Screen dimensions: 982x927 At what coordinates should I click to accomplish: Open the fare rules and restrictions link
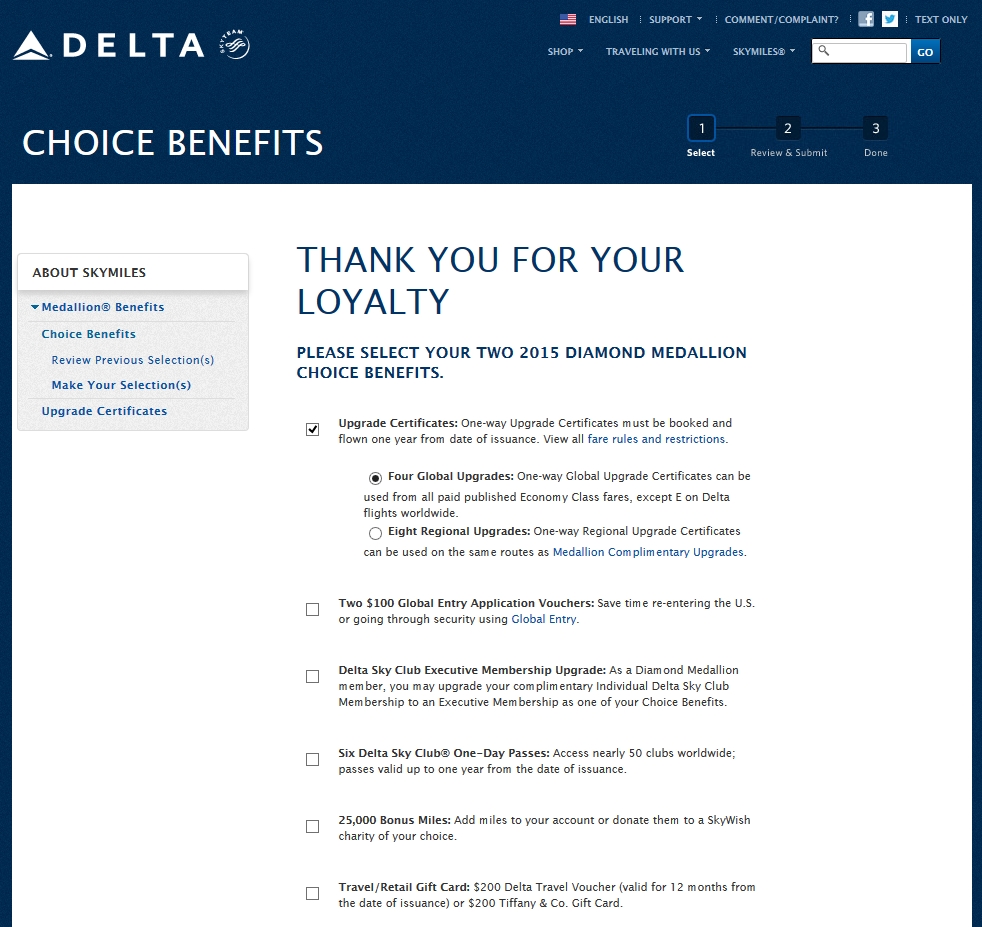656,439
